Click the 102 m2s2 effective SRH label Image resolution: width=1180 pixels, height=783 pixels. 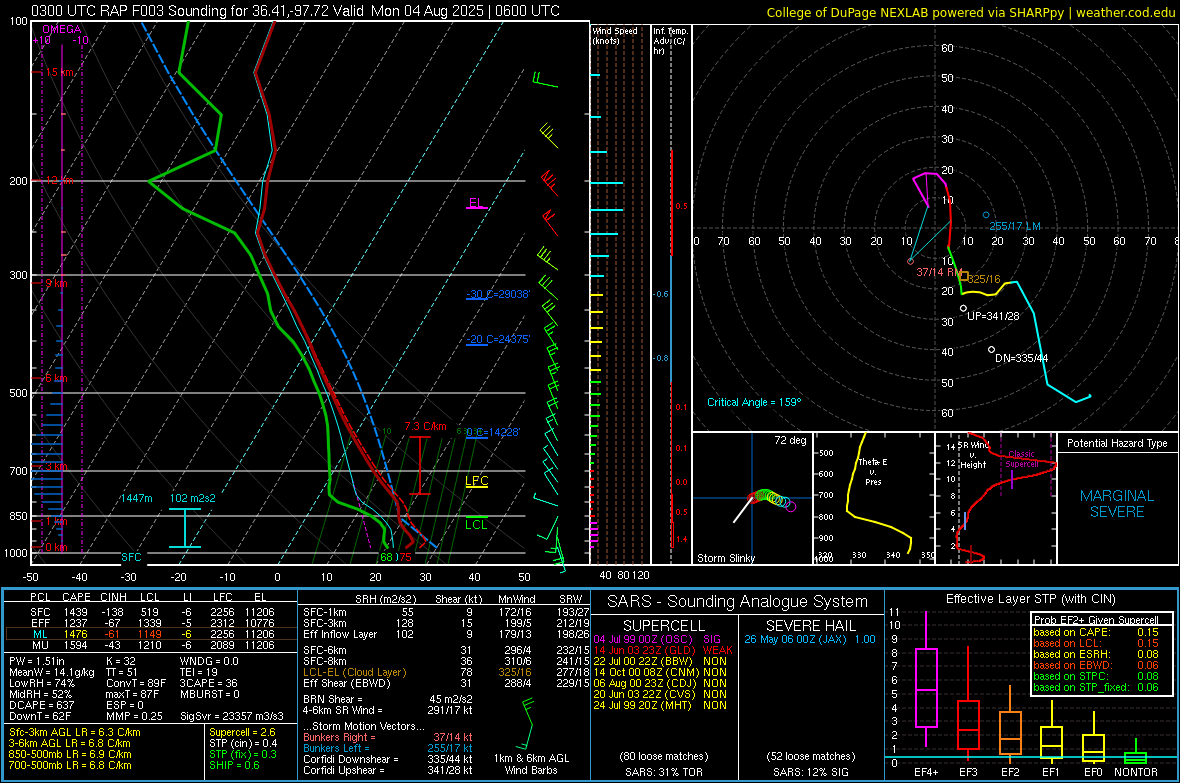click(x=193, y=498)
